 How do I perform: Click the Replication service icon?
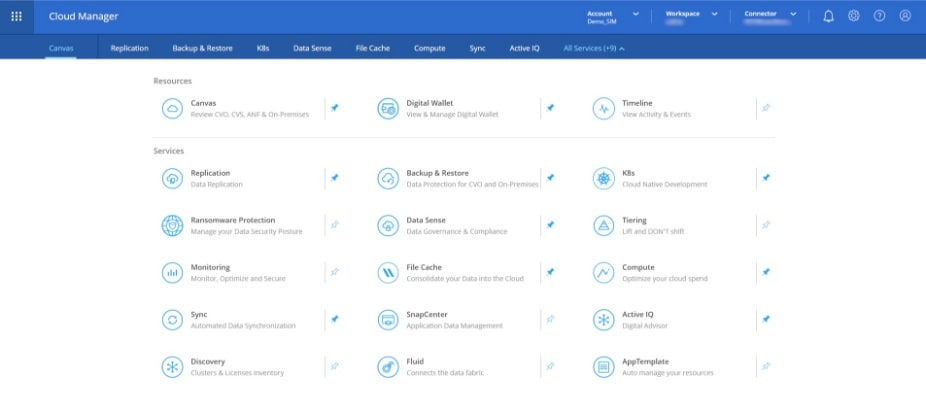[172, 179]
